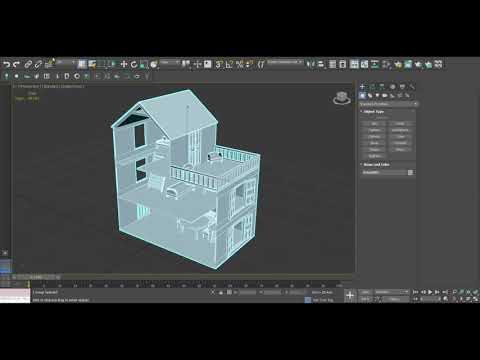Click the large plus Set Keys button
The width and height of the screenshot is (480, 360).
(350, 295)
